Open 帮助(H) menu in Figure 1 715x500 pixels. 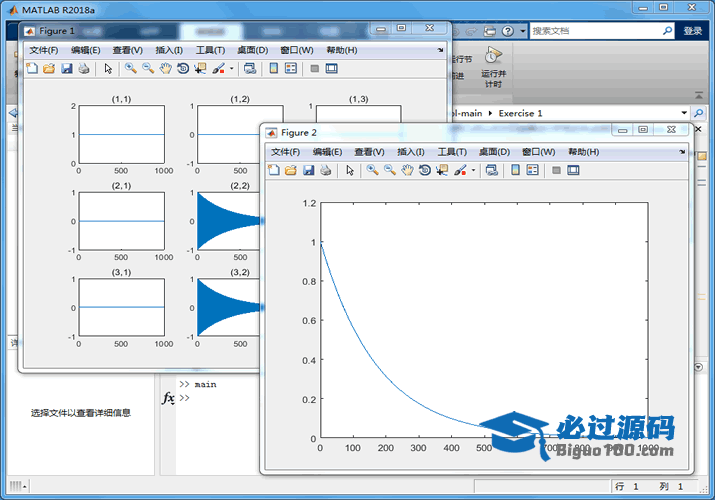(x=342, y=50)
